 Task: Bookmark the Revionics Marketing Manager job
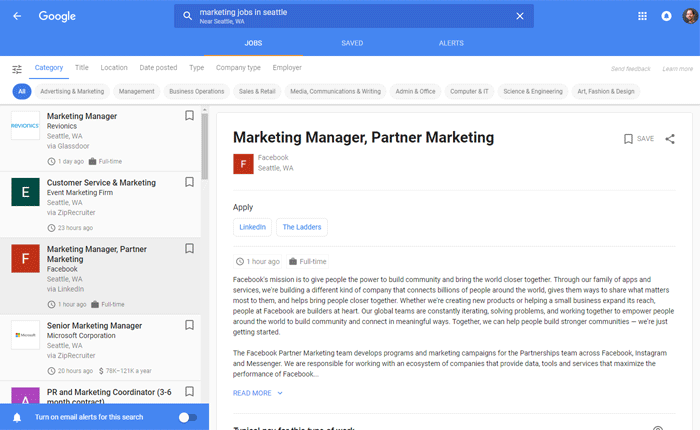tap(189, 116)
